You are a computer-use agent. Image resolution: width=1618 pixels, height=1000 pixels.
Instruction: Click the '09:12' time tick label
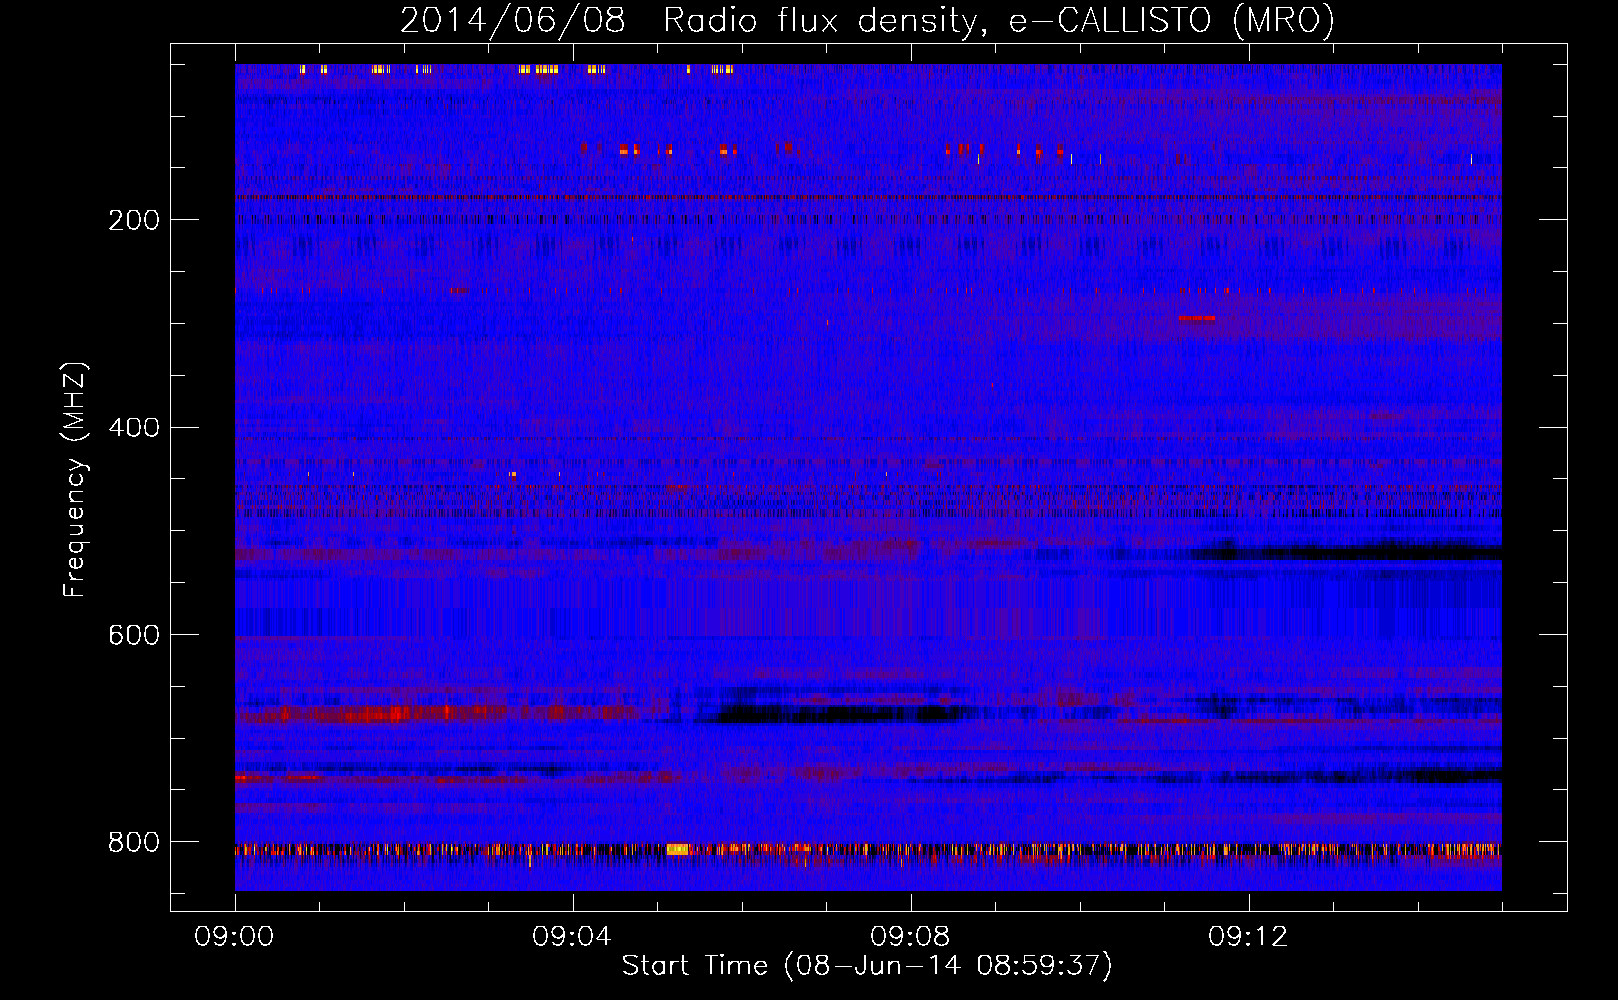click(x=1249, y=937)
